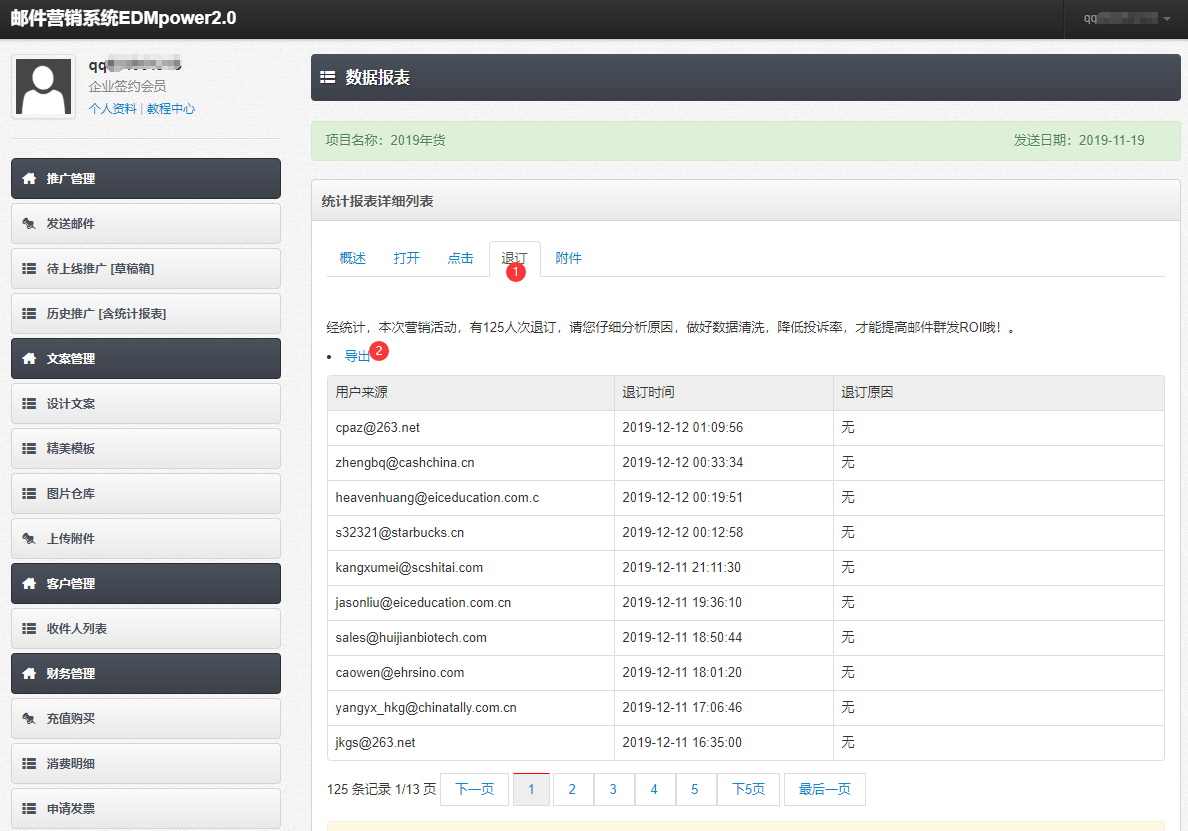Screen dimensions: 1188x831
Task: Click the icon beside 发送邮件
Action: tap(29, 223)
